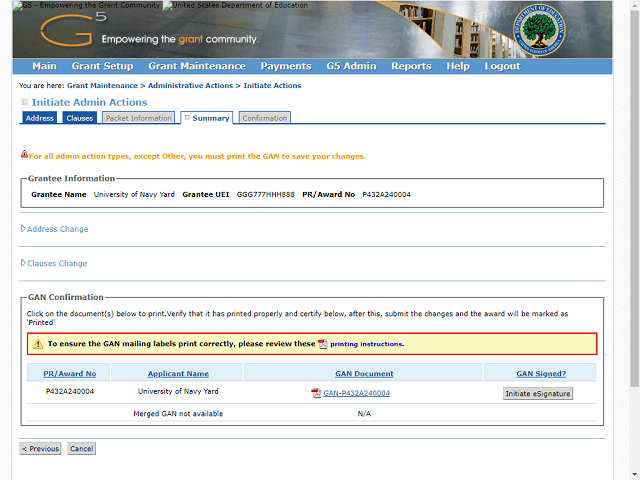Click the GAN document PDF icon

pyautogui.click(x=316, y=393)
